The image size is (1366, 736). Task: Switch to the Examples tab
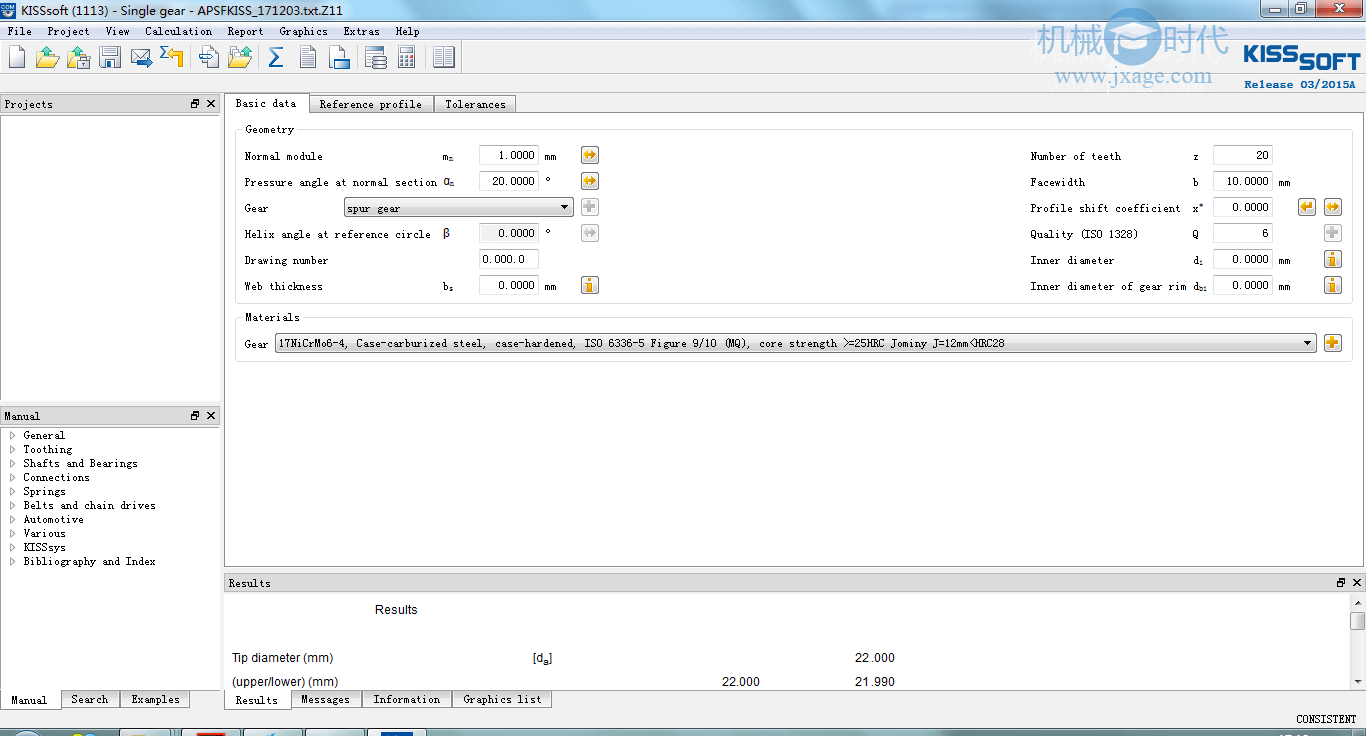pyautogui.click(x=156, y=699)
